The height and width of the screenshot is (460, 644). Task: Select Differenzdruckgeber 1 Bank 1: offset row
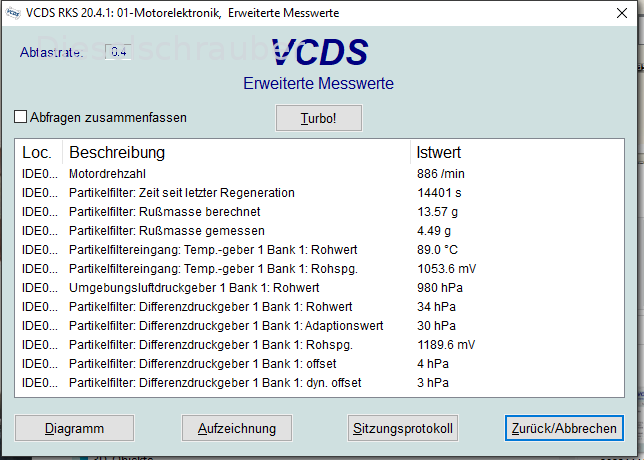320,363
